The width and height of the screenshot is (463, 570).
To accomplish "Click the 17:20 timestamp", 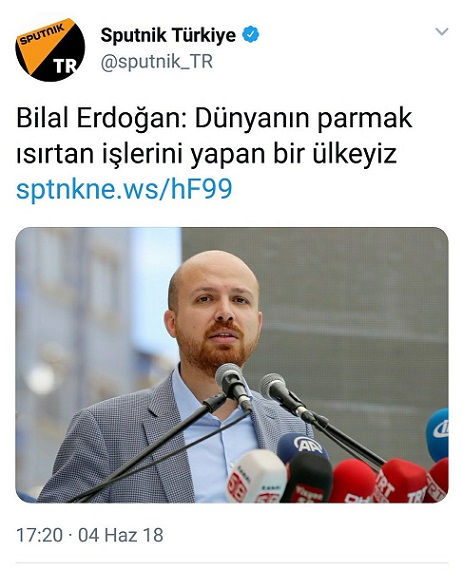I will 40,535.
